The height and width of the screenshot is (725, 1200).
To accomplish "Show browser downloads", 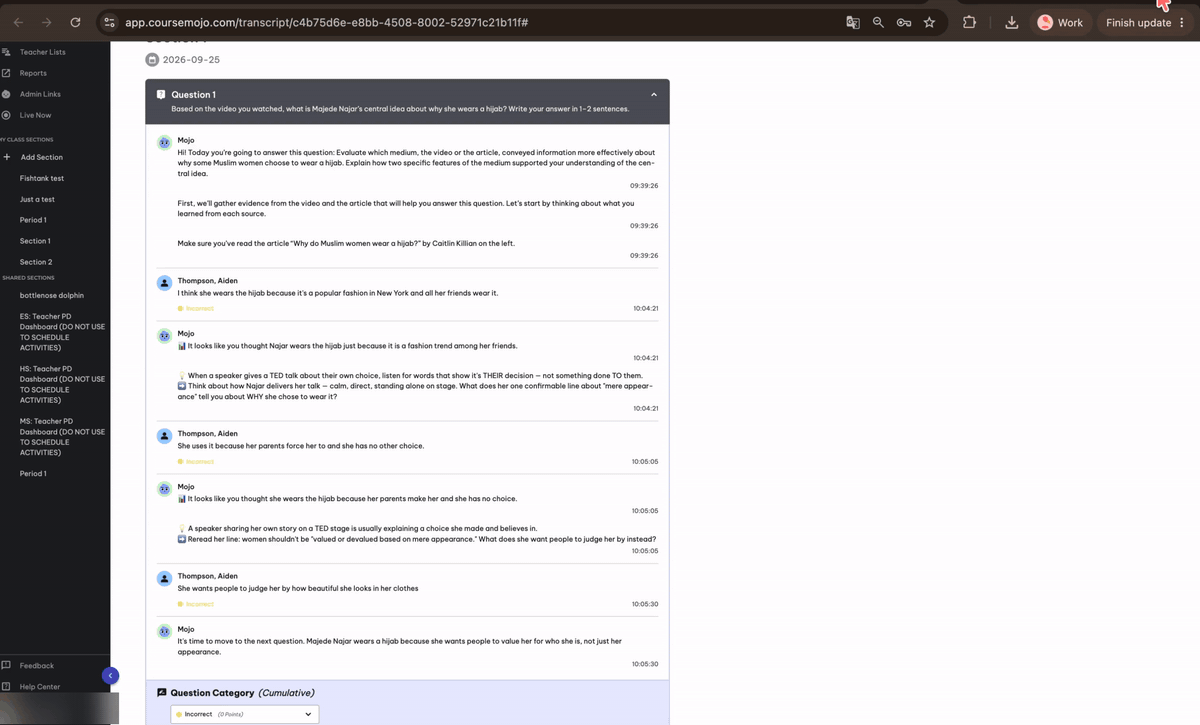I will click(x=1011, y=22).
